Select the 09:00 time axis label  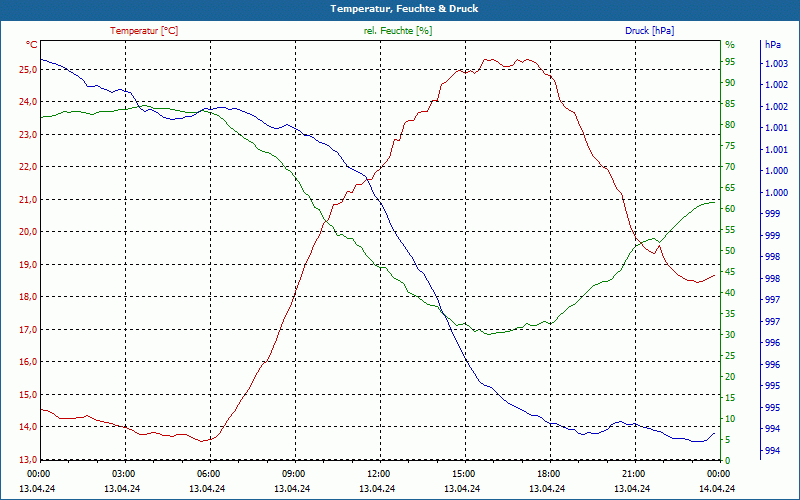(292, 474)
